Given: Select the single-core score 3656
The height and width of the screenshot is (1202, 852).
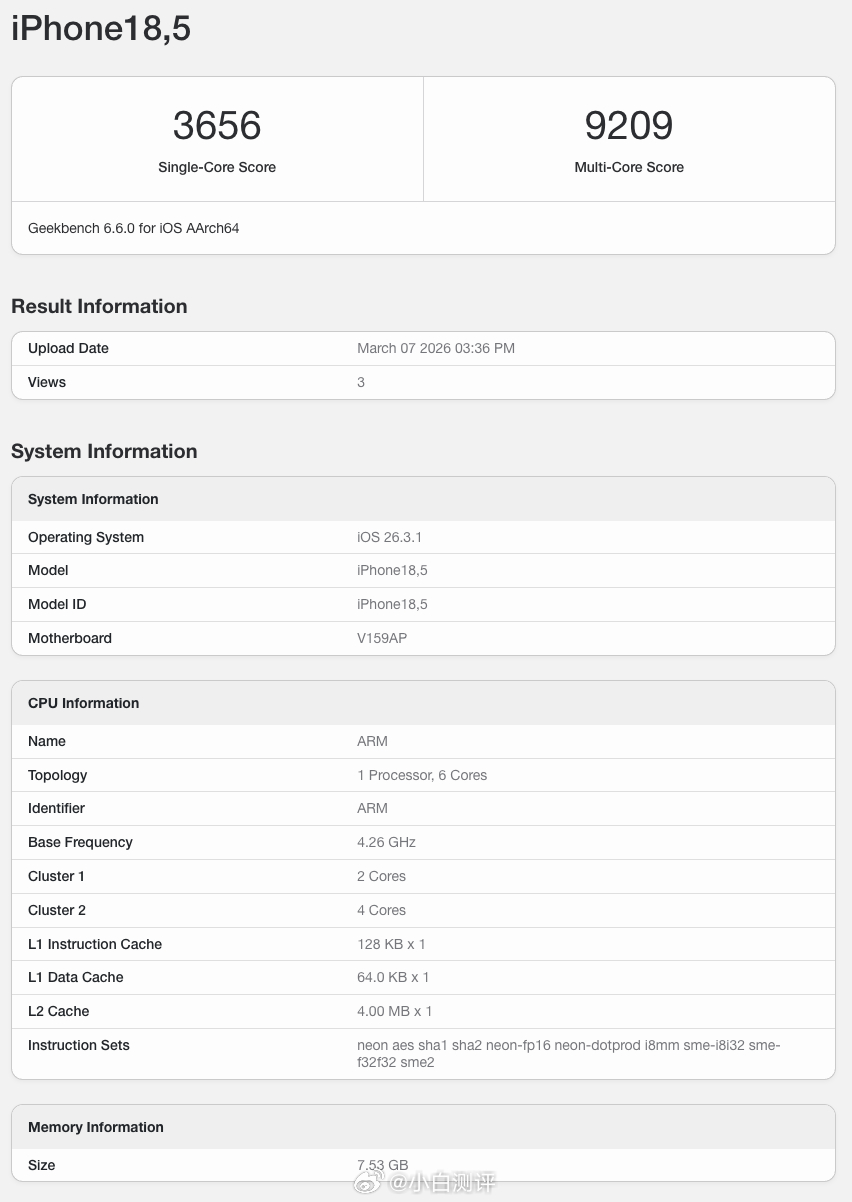Looking at the screenshot, I should (217, 126).
